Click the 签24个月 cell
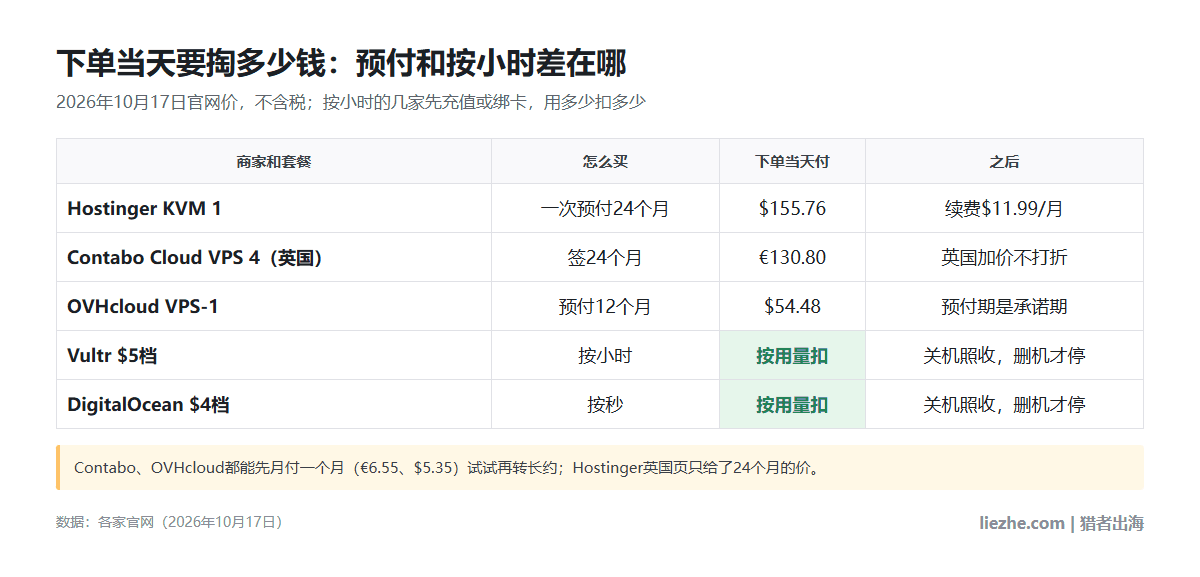The image size is (1200, 577). [605, 258]
